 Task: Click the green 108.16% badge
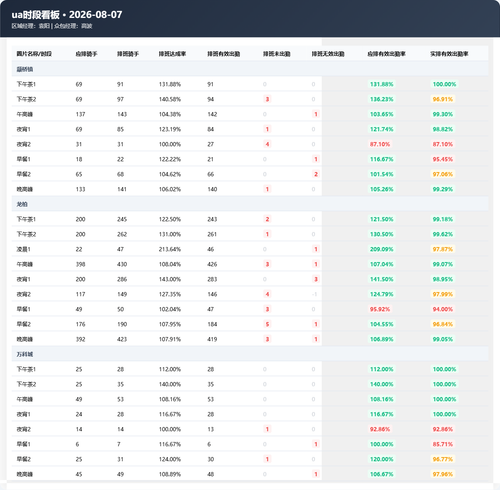(x=382, y=399)
